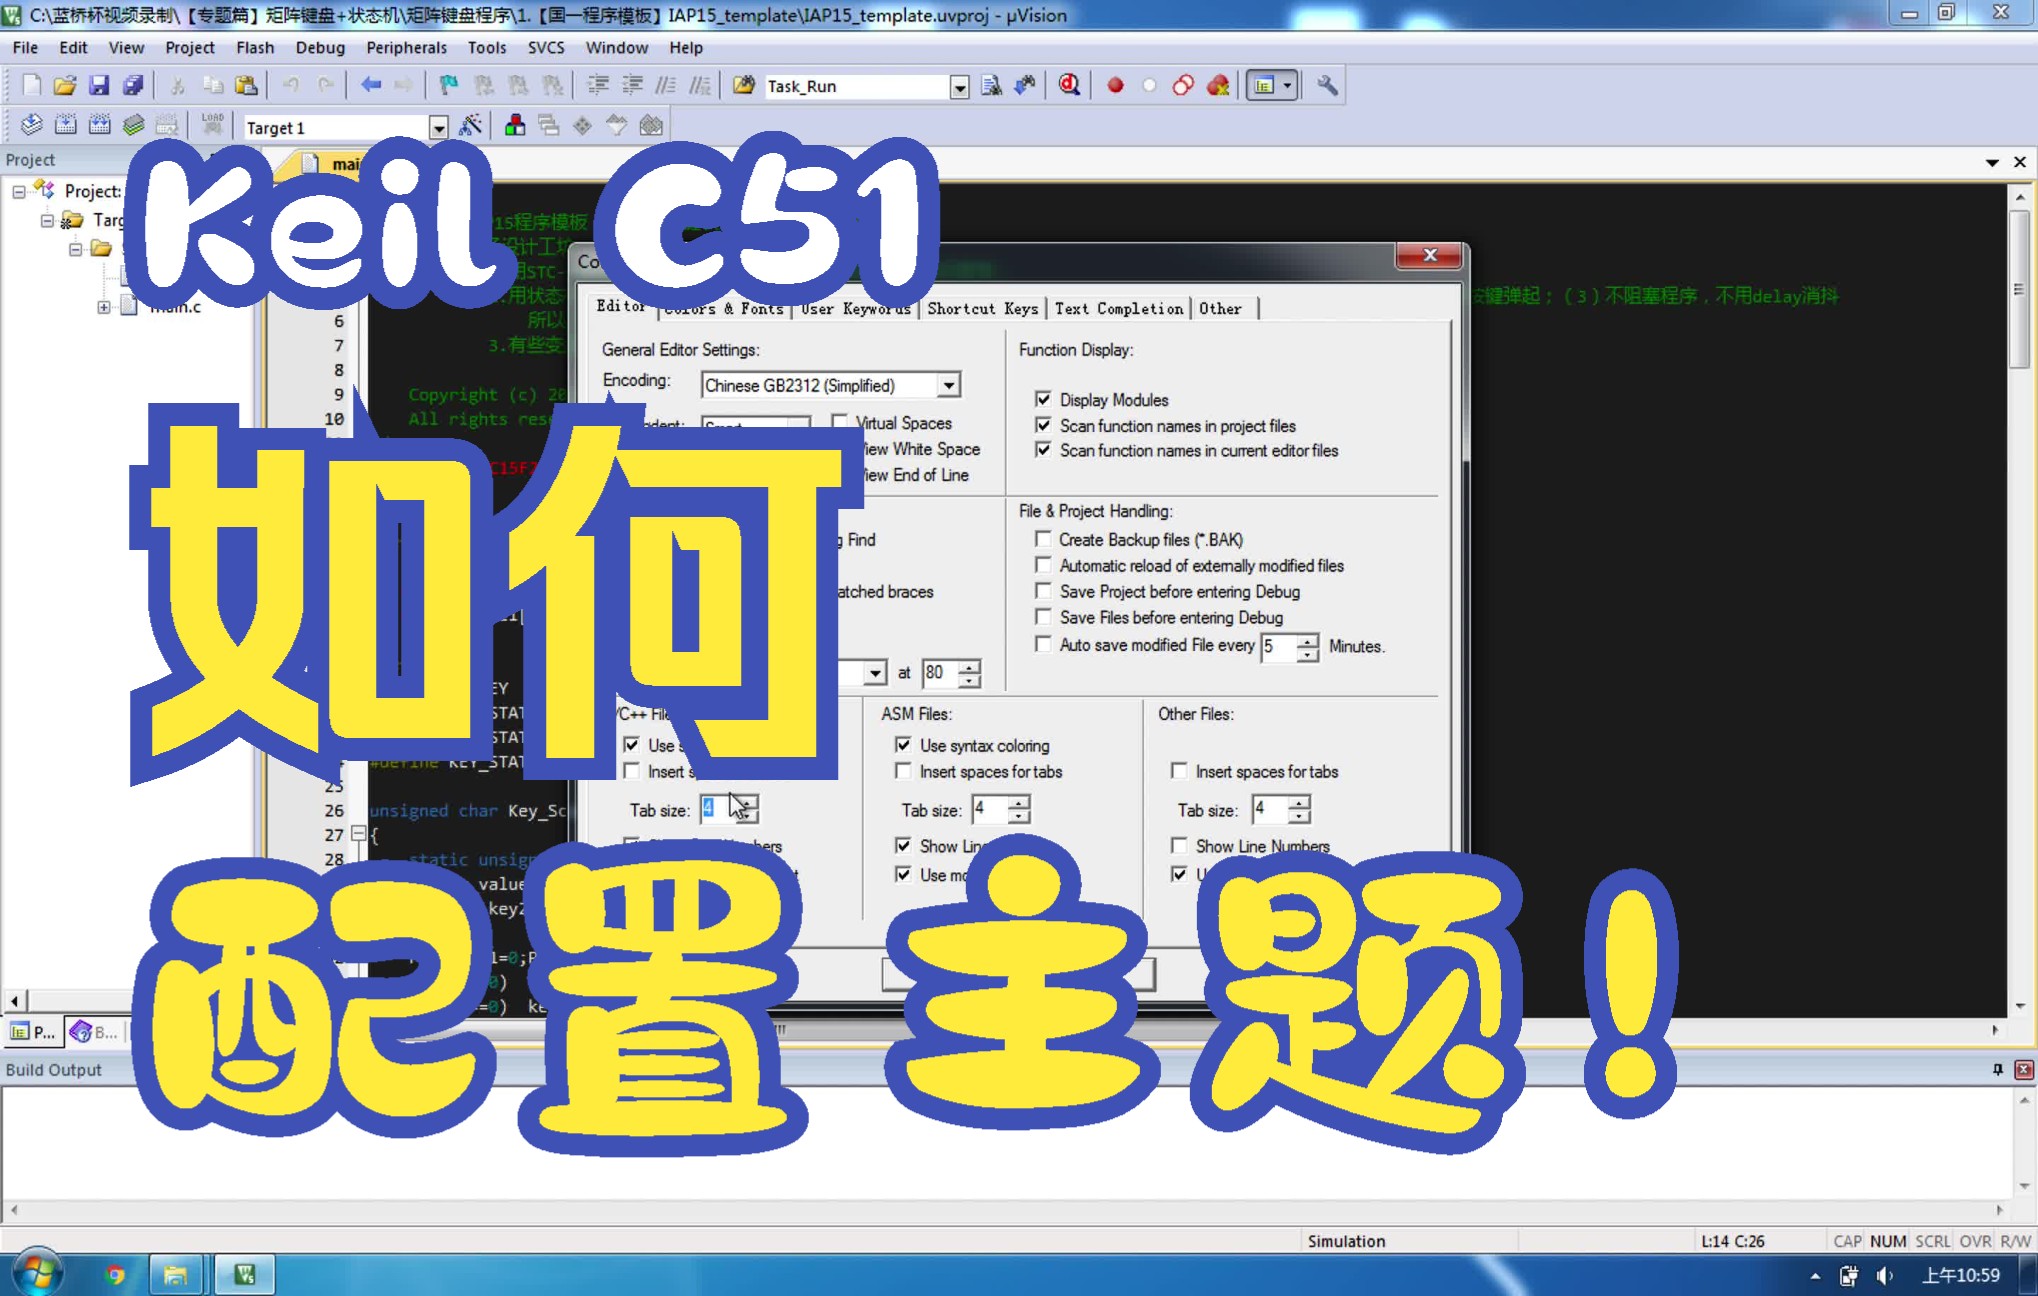Viewport: 2038px width, 1296px height.
Task: Click the bookmark flag icon
Action: click(449, 86)
